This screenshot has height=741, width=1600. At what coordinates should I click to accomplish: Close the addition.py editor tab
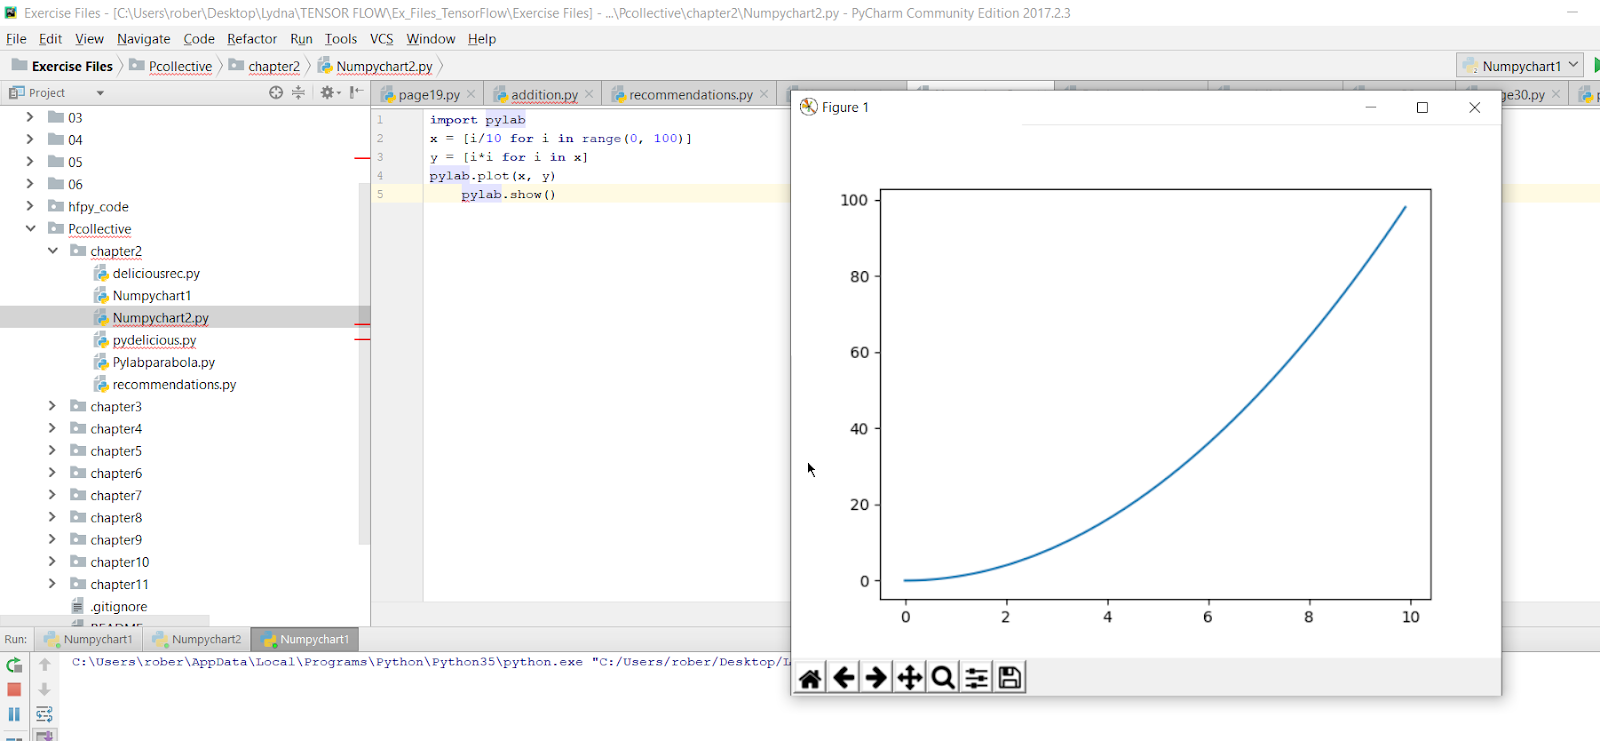[589, 94]
